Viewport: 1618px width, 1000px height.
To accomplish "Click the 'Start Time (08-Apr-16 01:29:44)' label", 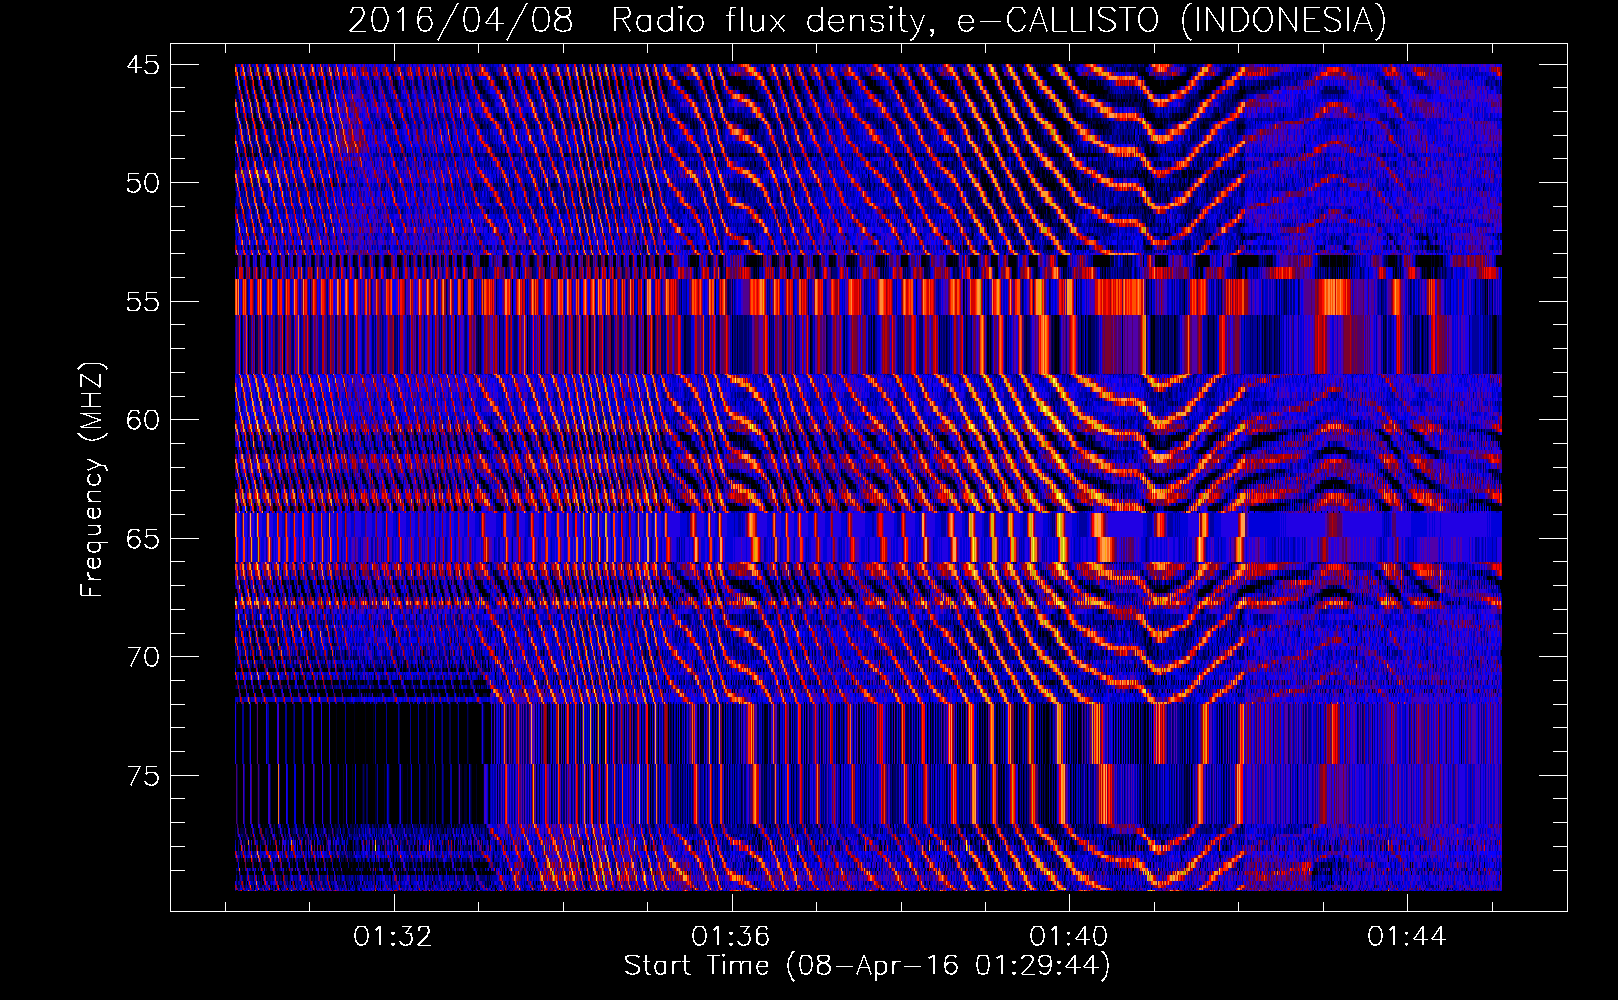I will pos(867,966).
